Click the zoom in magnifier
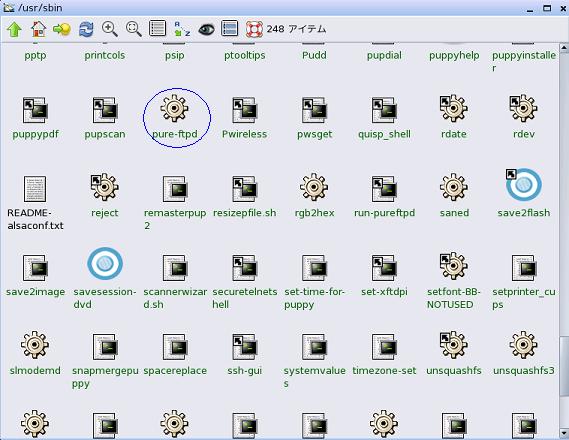The image size is (569, 440). 110,29
